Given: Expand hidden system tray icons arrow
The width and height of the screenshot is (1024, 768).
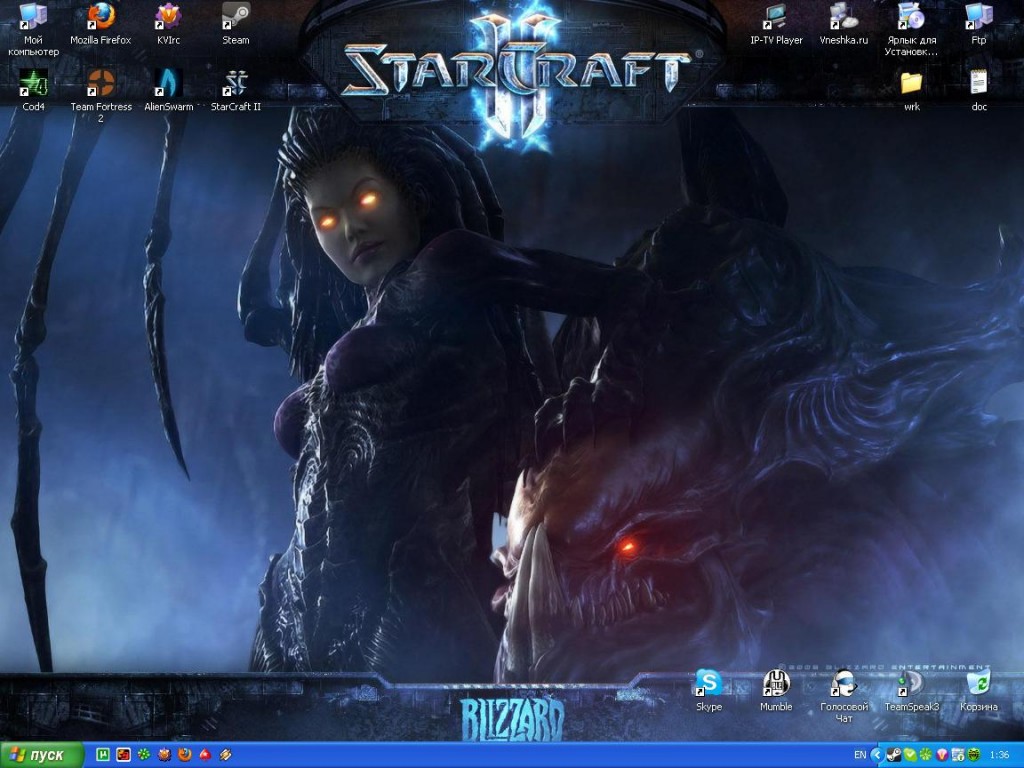Looking at the screenshot, I should pyautogui.click(x=877, y=755).
